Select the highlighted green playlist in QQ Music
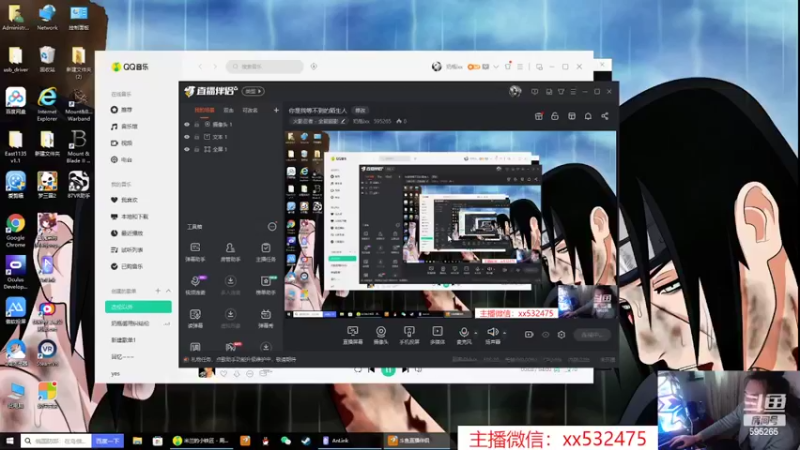The height and width of the screenshot is (450, 800). (x=138, y=307)
